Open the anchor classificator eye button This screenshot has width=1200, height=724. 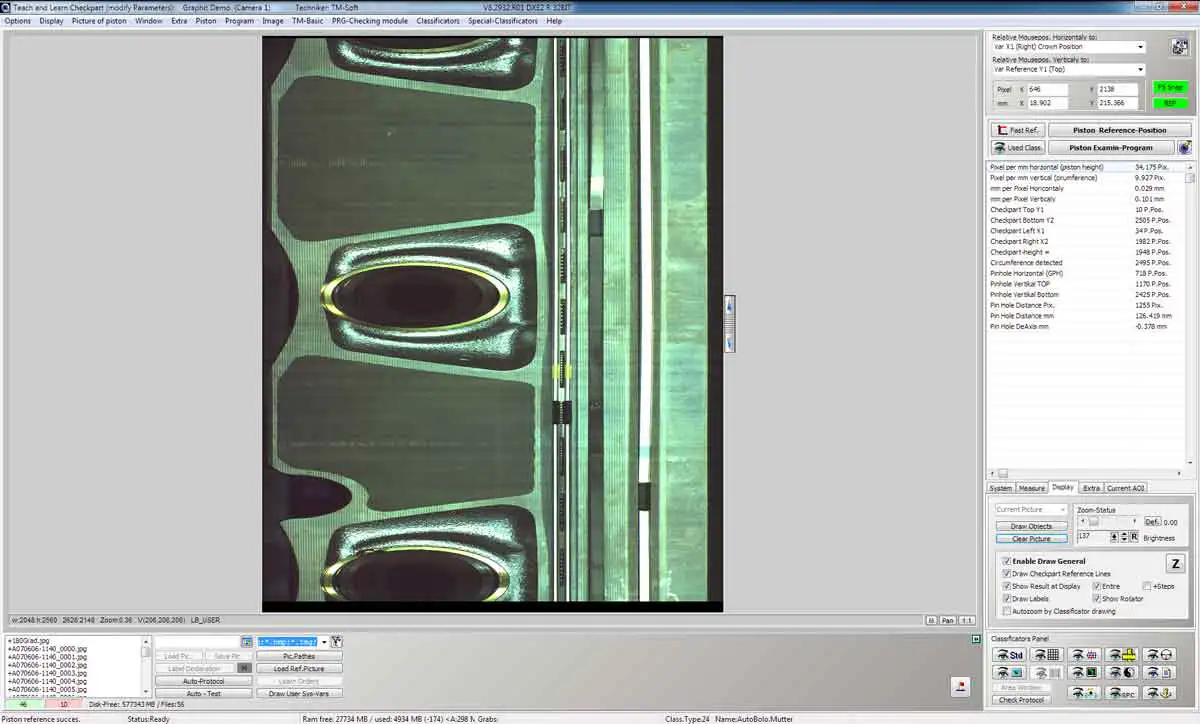[x=1160, y=694]
